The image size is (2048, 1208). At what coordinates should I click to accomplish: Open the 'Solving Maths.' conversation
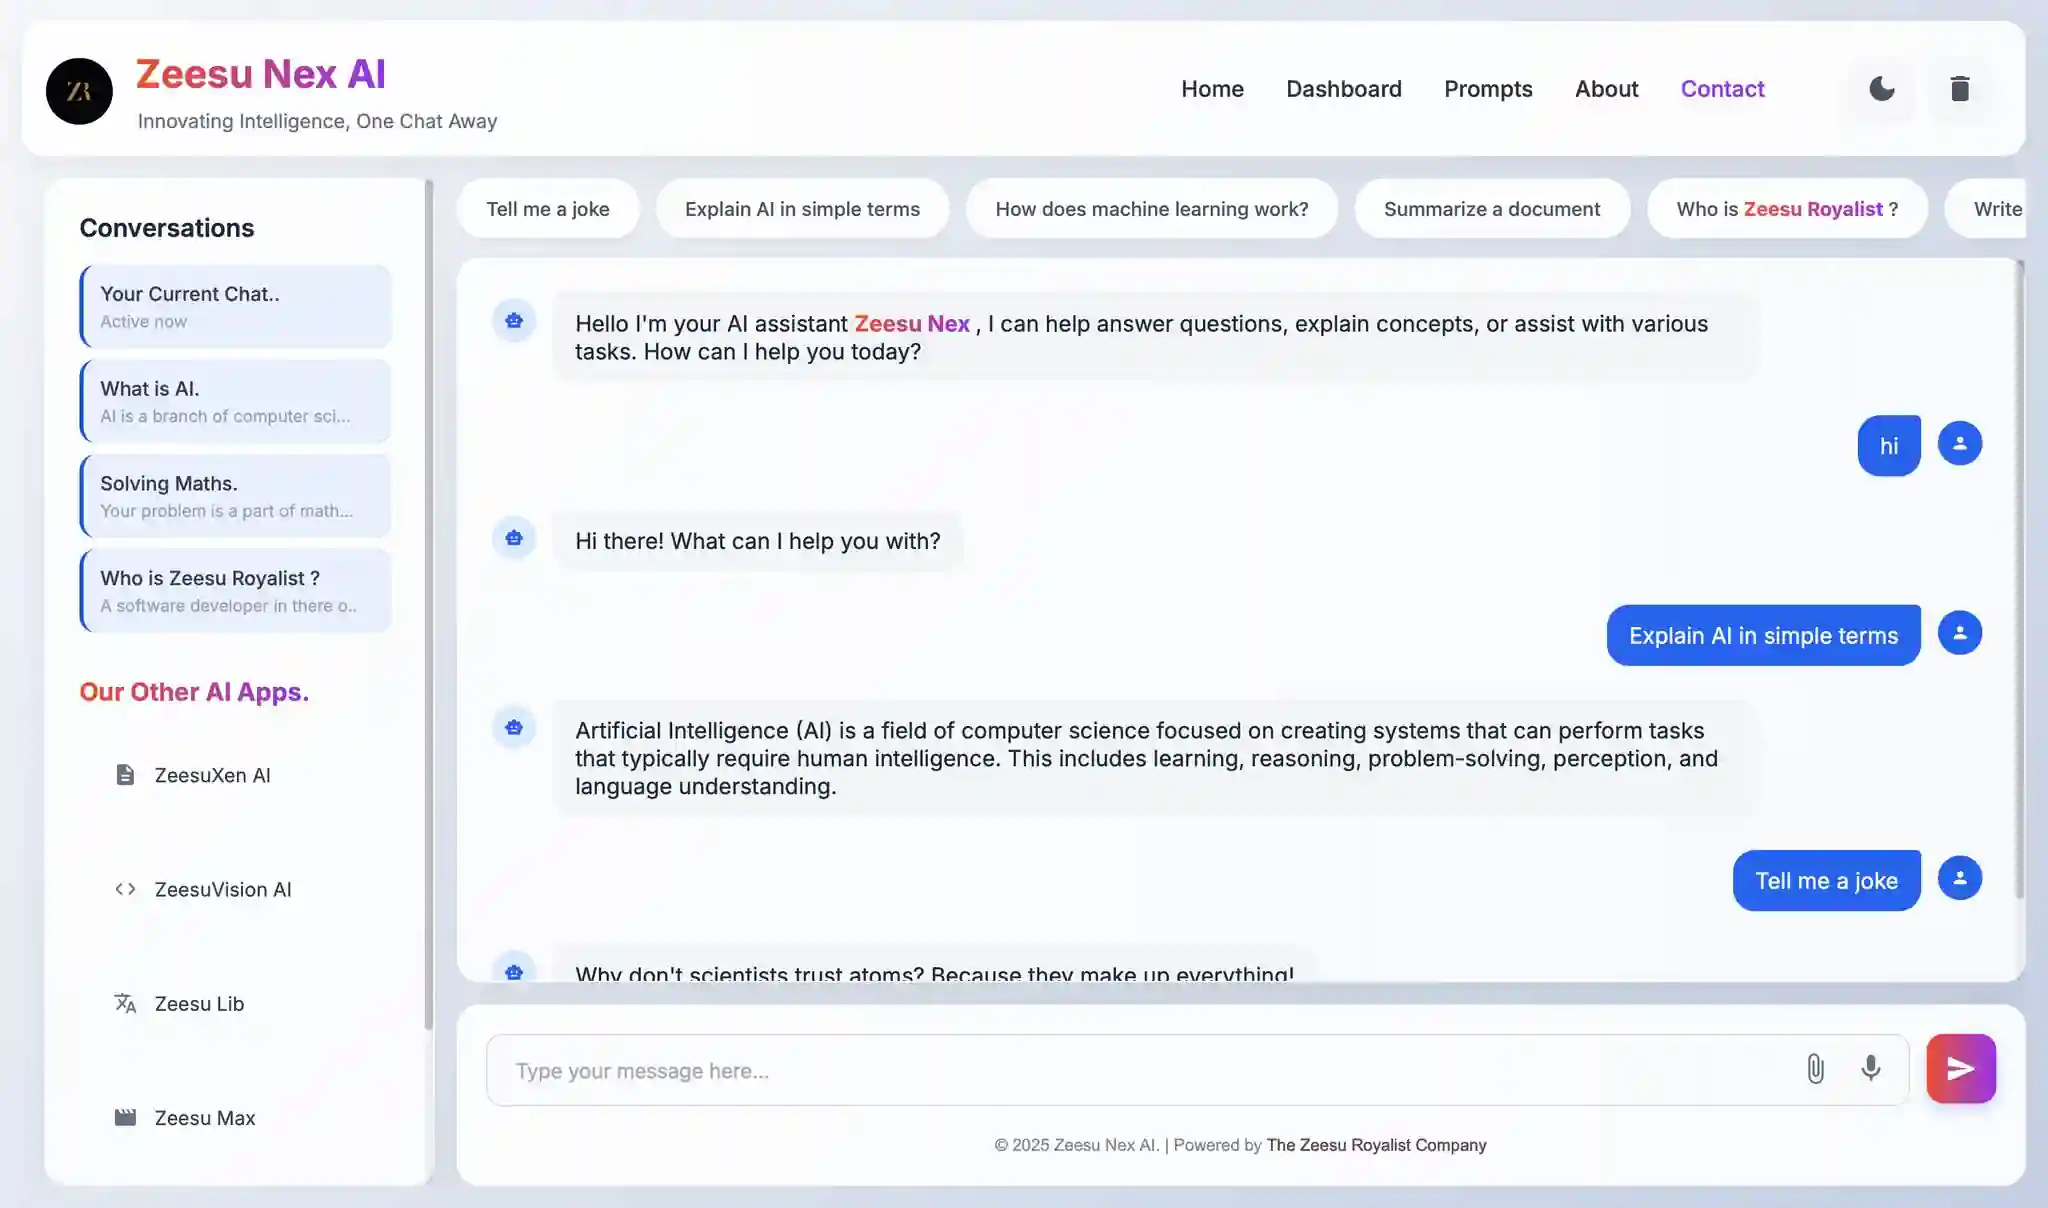click(235, 496)
